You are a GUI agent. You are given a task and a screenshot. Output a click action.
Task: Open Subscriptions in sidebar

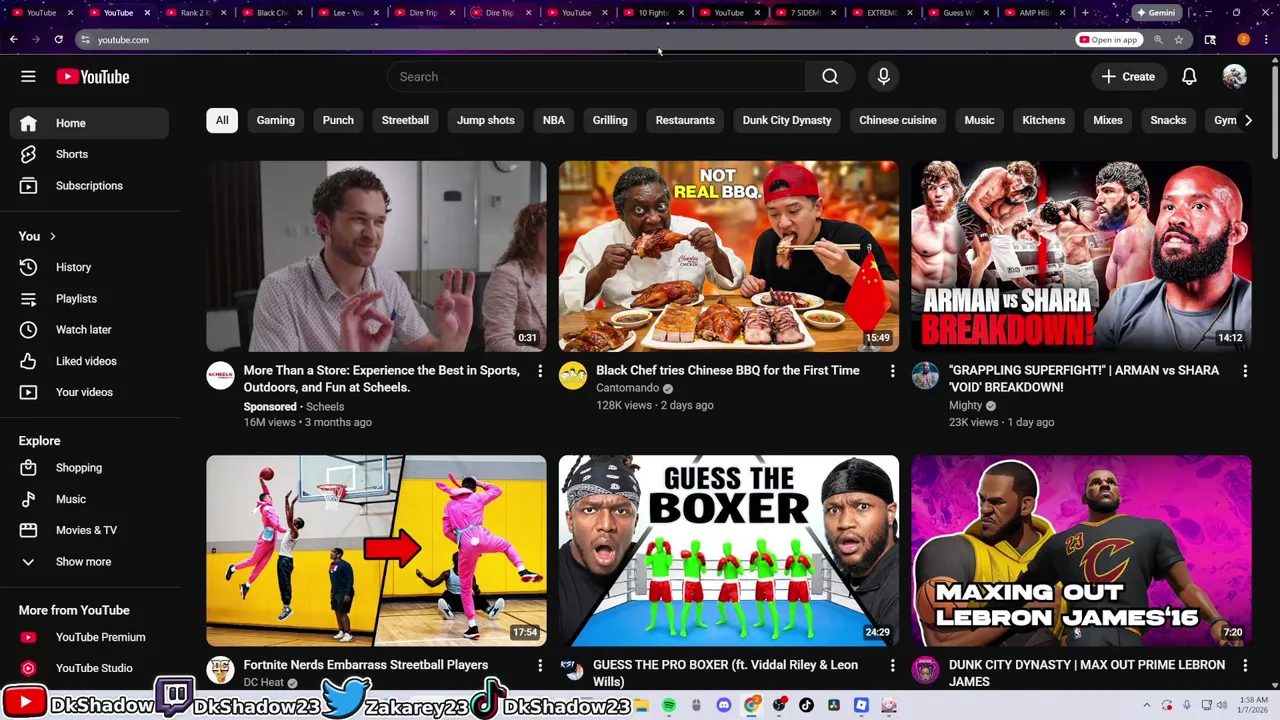(x=90, y=186)
